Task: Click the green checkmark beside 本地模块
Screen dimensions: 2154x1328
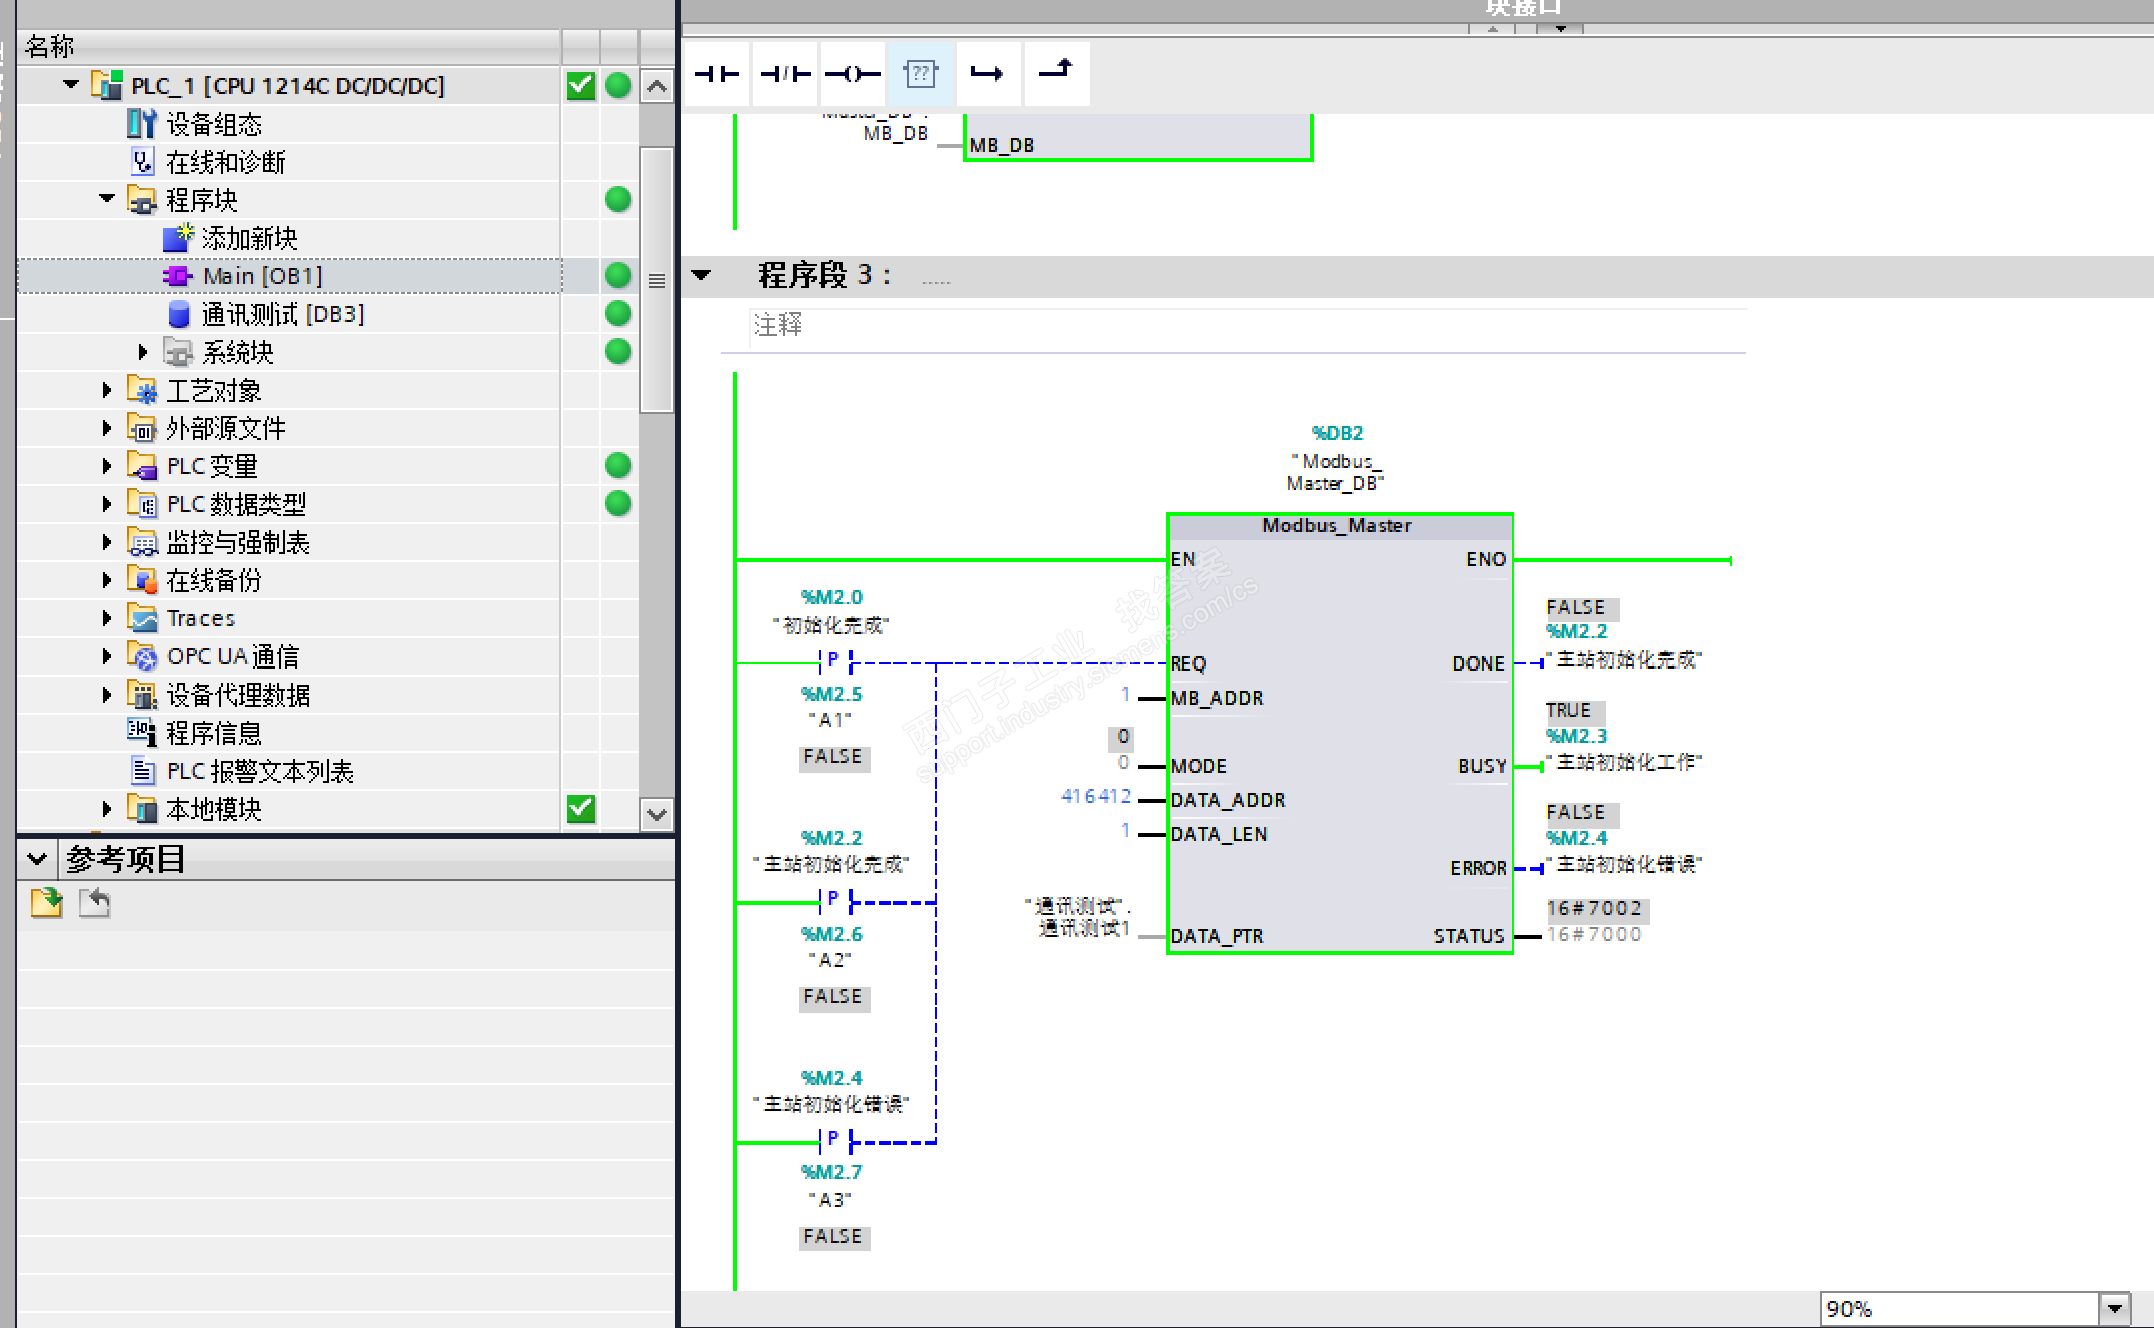Action: [581, 808]
